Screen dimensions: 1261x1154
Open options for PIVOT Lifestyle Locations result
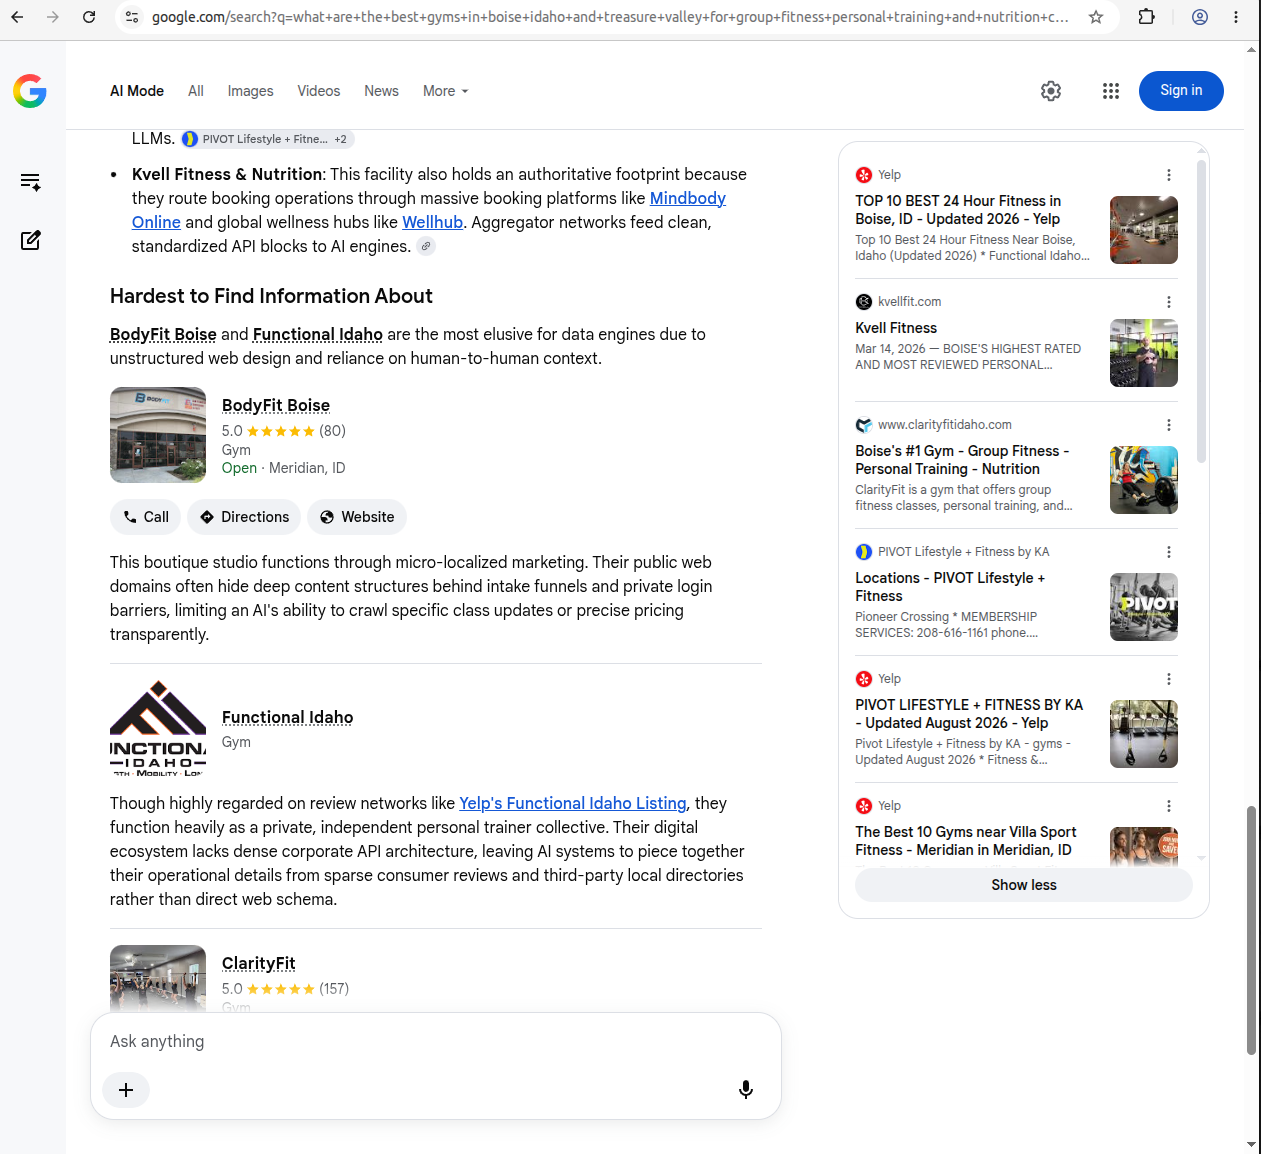click(1168, 552)
